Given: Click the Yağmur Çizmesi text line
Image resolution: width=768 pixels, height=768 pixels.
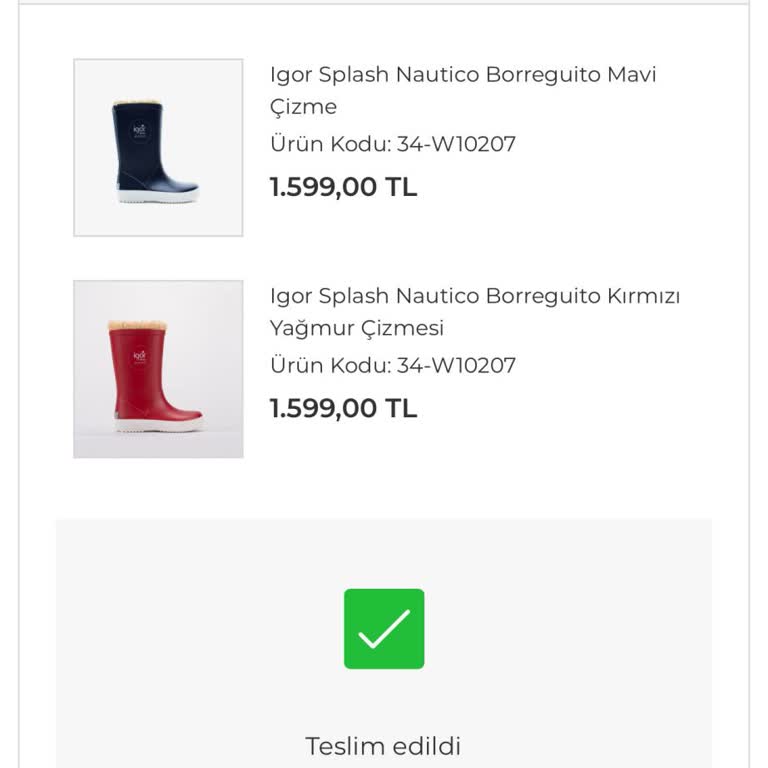Looking at the screenshot, I should coord(357,328).
